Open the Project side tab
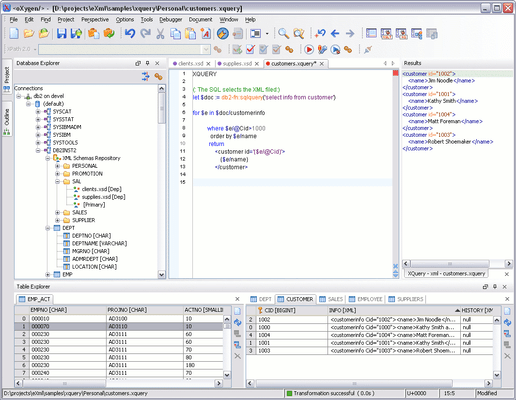Viewport: 516px width, 400px height. point(7,78)
